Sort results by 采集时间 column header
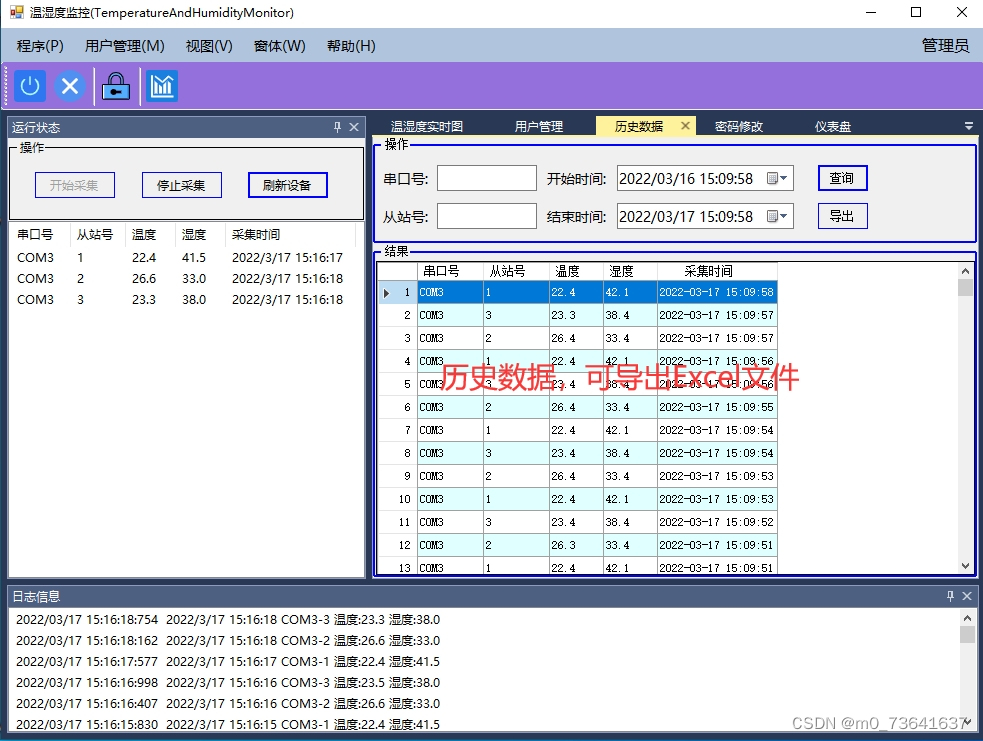The width and height of the screenshot is (983, 741). [x=717, y=271]
